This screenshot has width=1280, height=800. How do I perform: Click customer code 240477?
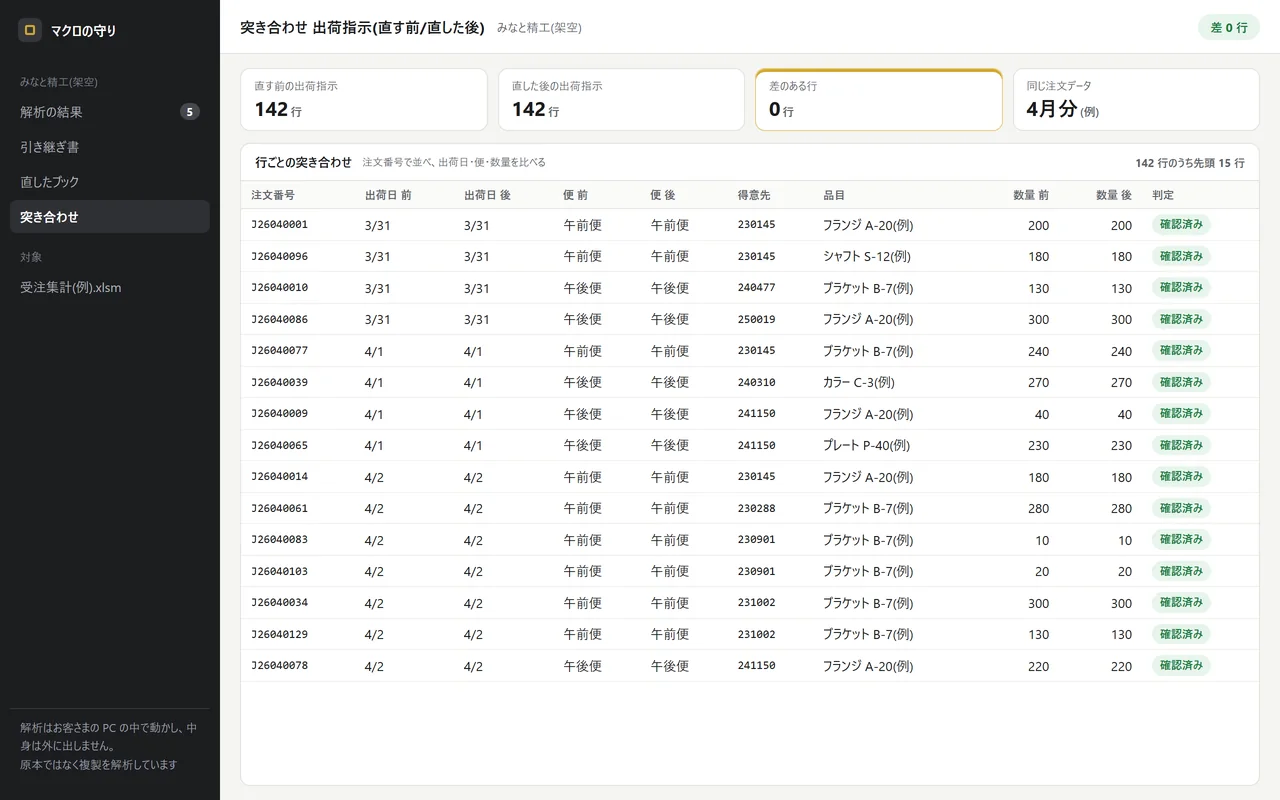click(x=757, y=288)
